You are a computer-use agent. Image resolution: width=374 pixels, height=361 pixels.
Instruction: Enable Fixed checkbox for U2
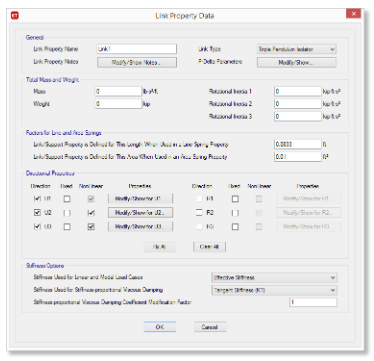(x=67, y=213)
